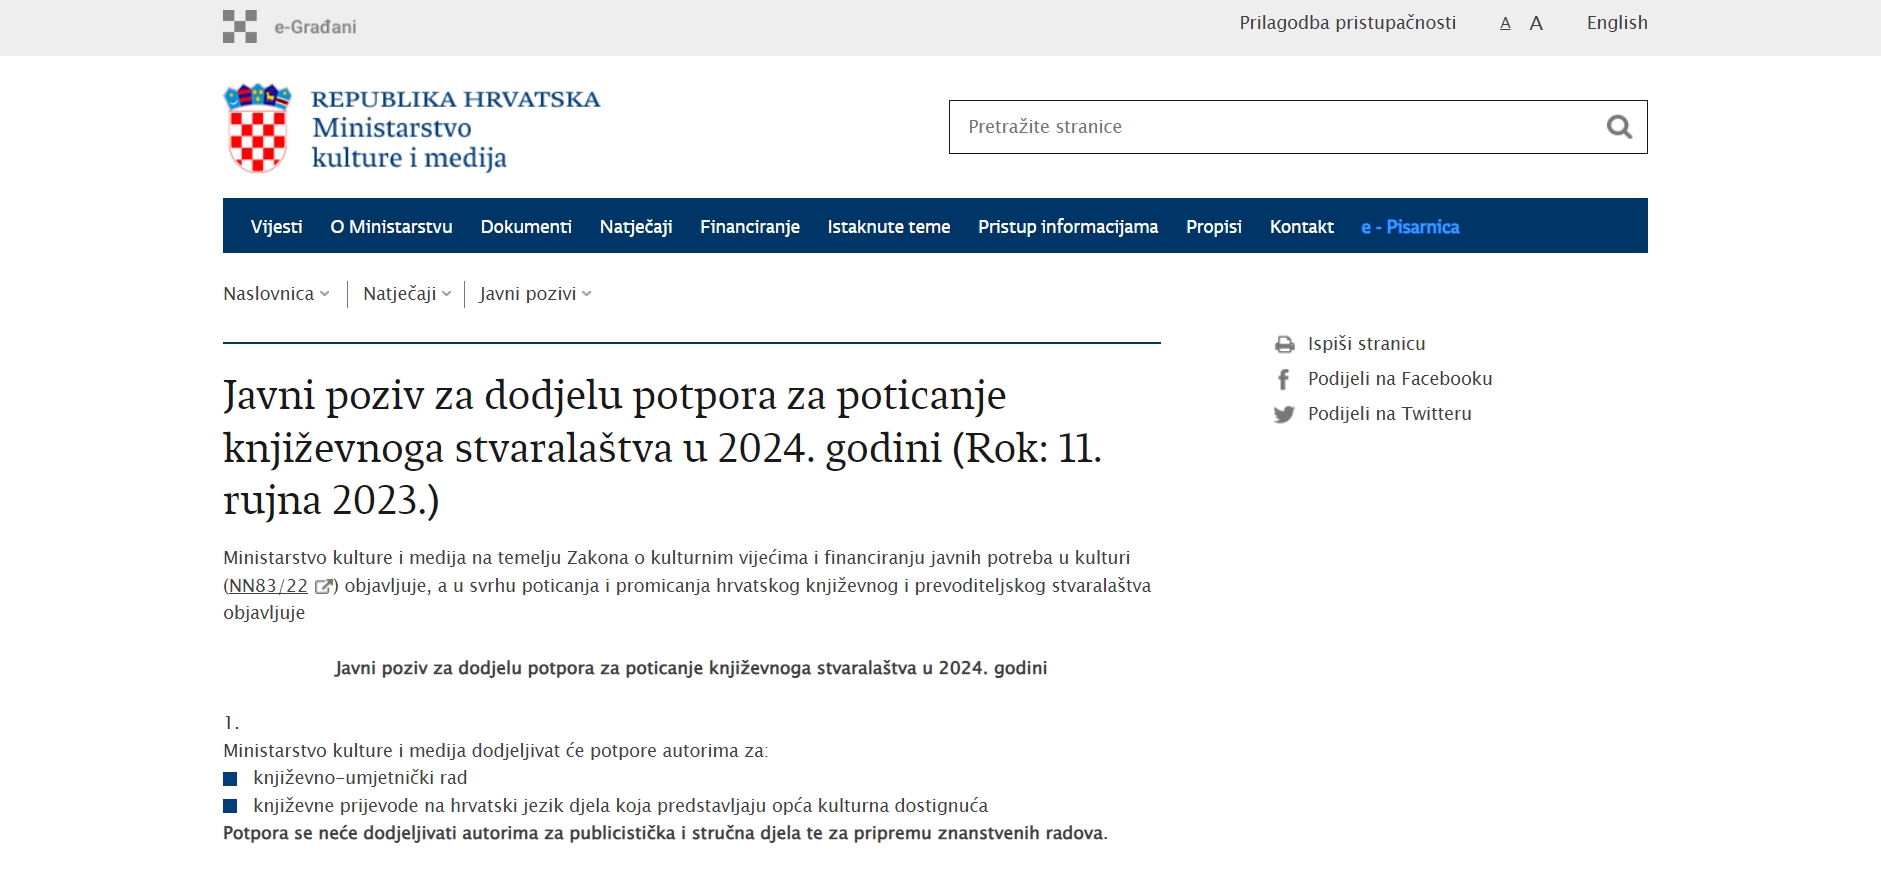Go to e - Pisarnica in navigation

(x=1409, y=227)
